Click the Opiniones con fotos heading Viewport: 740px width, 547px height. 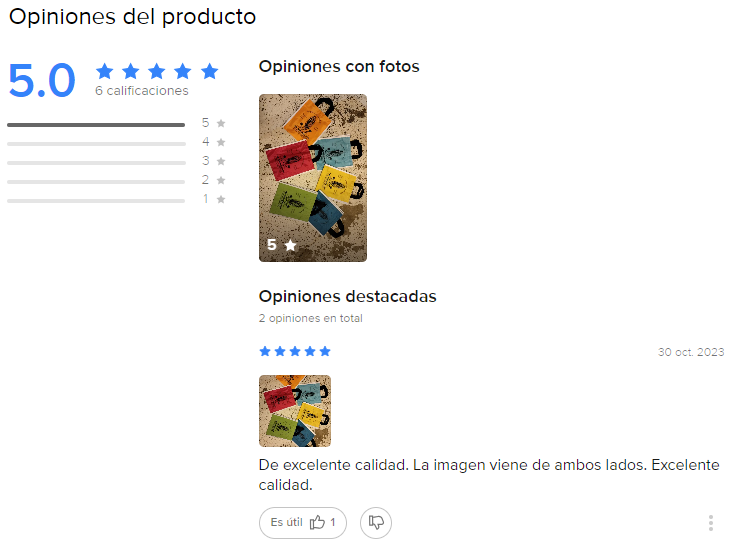[339, 67]
